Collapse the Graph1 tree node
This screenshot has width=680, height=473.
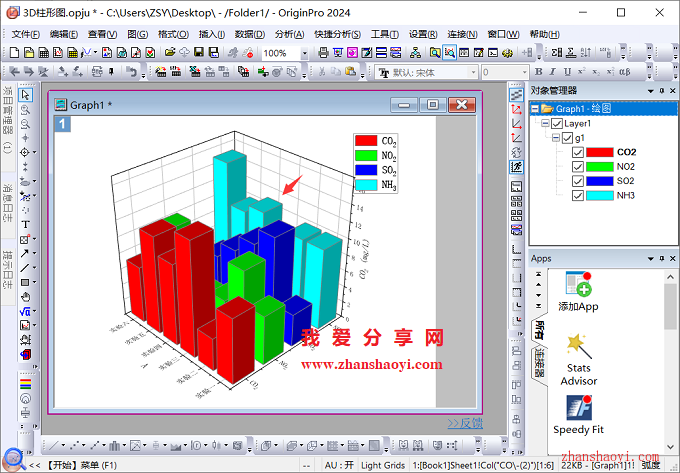(535, 108)
